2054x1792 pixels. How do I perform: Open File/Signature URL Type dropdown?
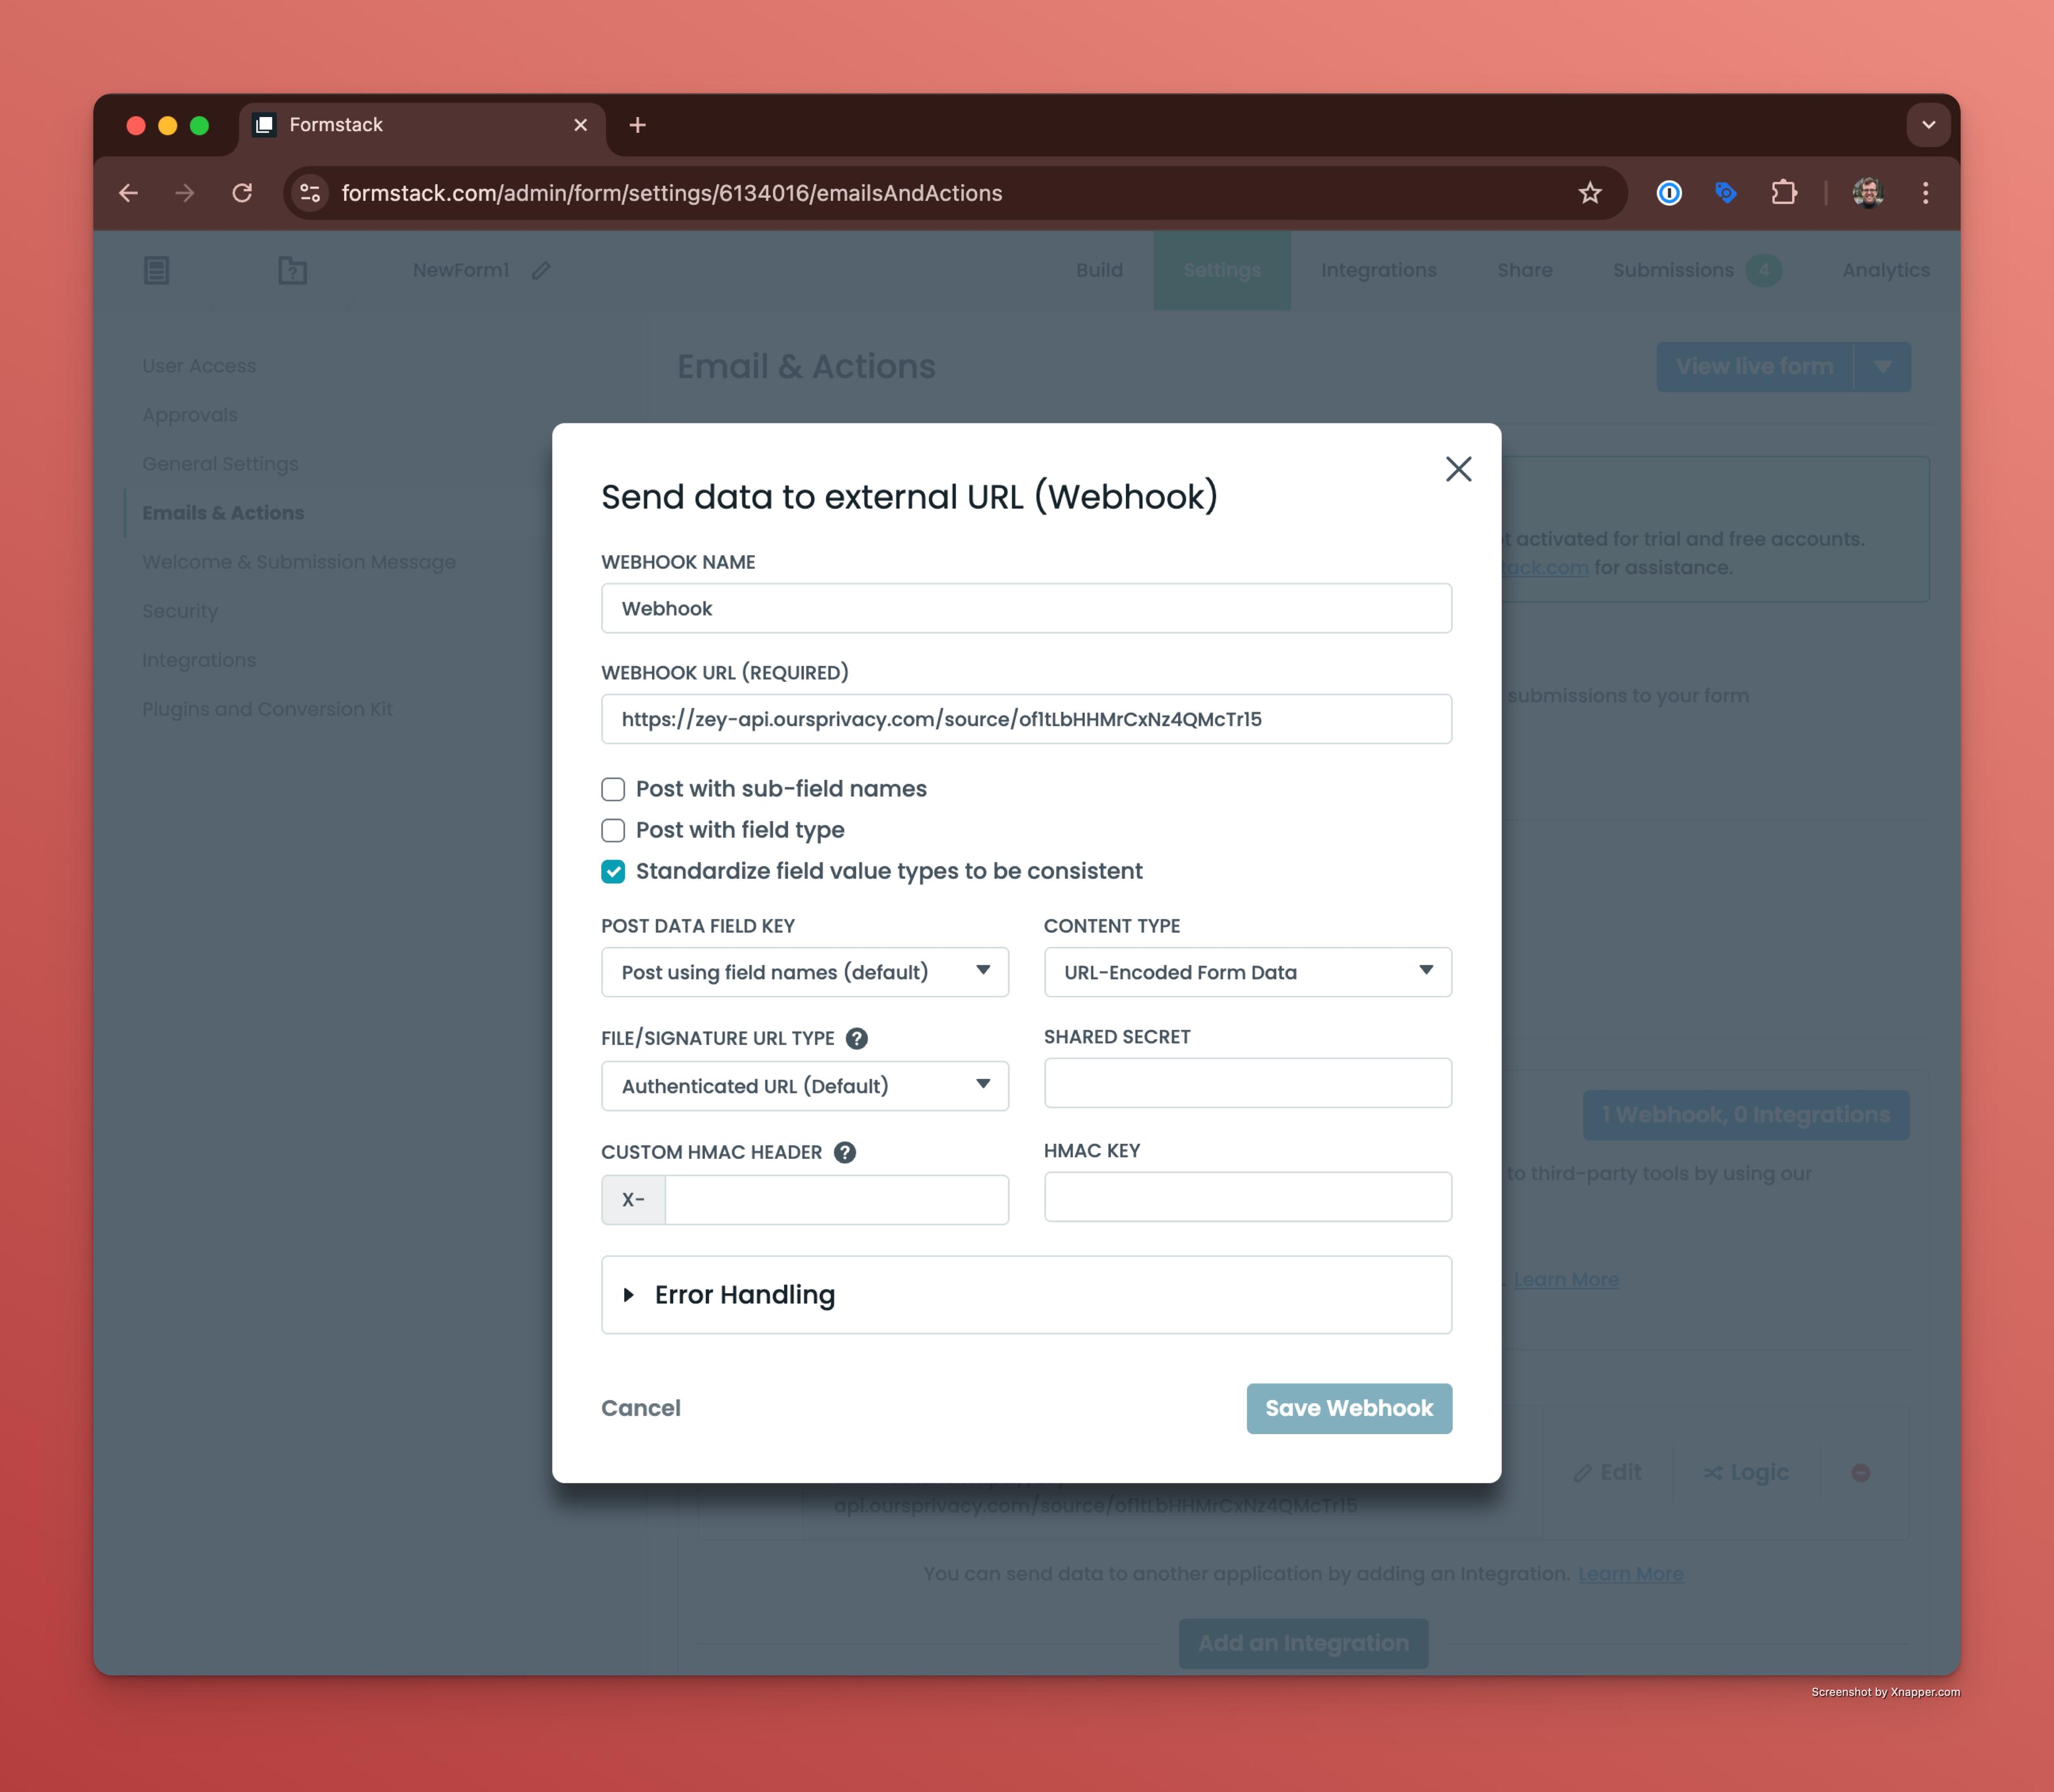coord(804,1086)
